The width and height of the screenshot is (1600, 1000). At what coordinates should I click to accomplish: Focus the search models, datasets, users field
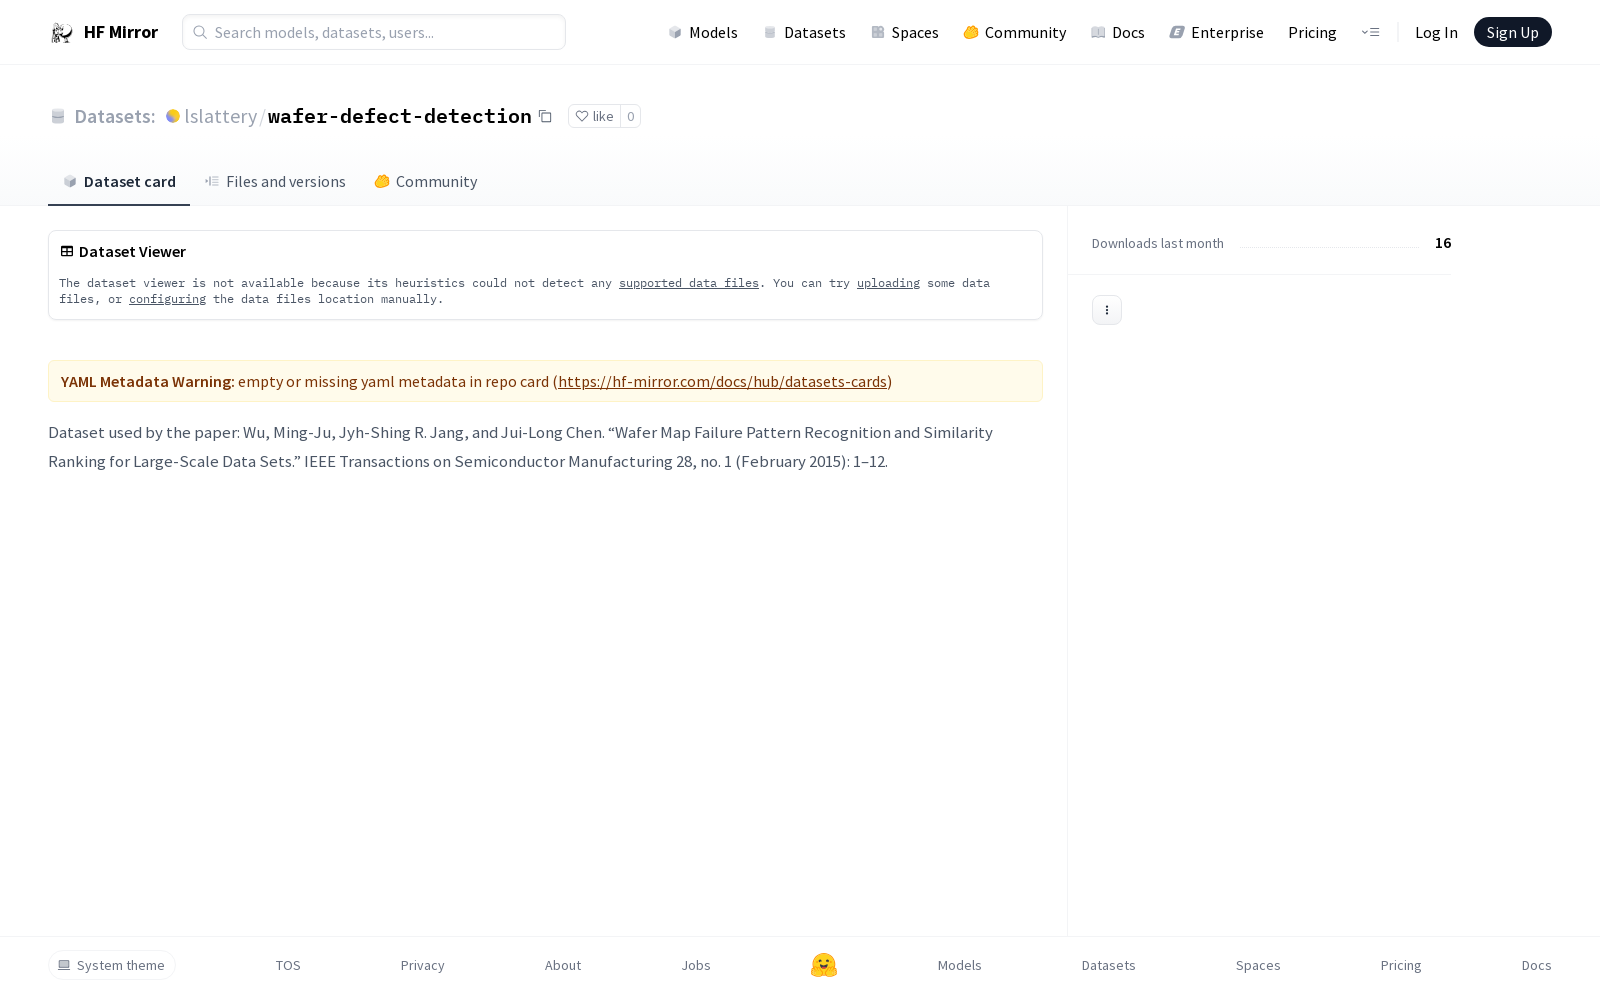tap(374, 32)
